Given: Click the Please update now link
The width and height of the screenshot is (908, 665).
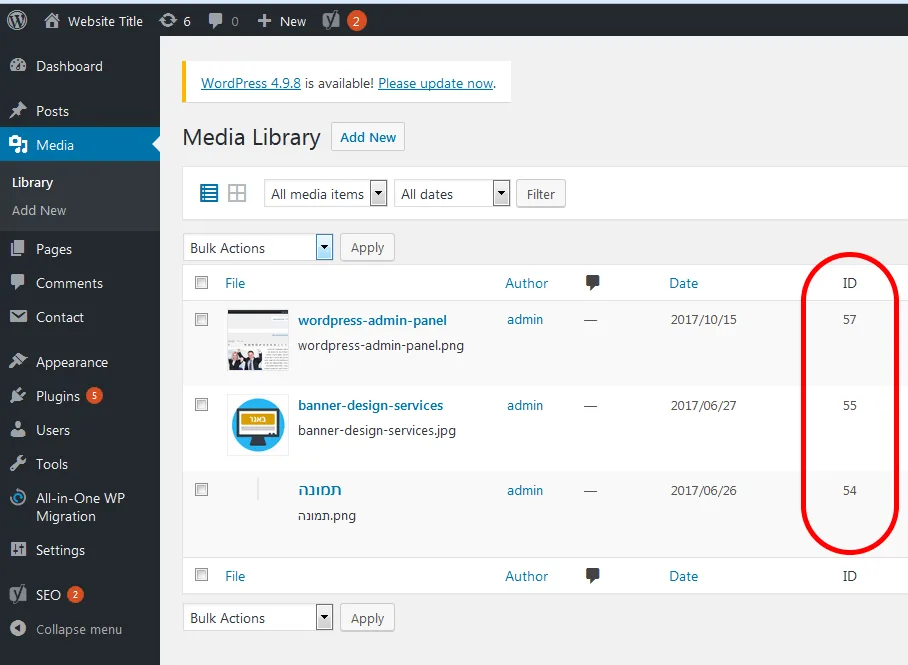Looking at the screenshot, I should pos(435,83).
